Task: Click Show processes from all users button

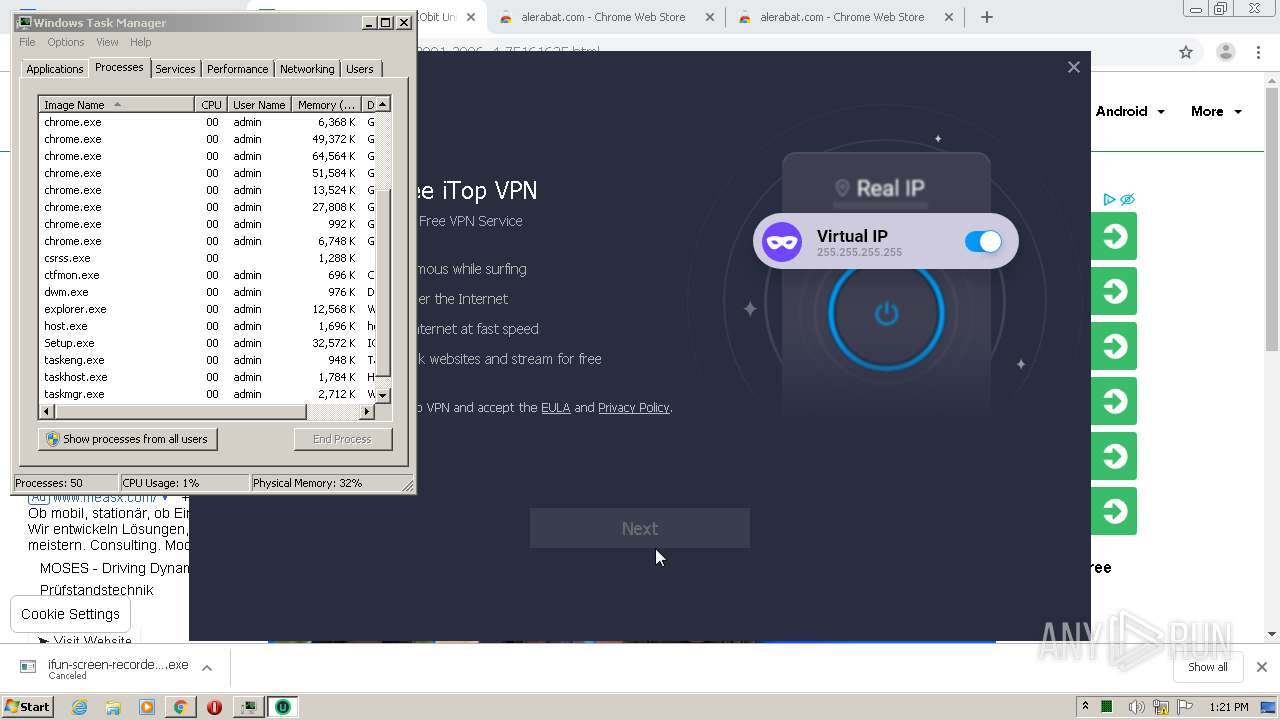Action: click(x=128, y=439)
